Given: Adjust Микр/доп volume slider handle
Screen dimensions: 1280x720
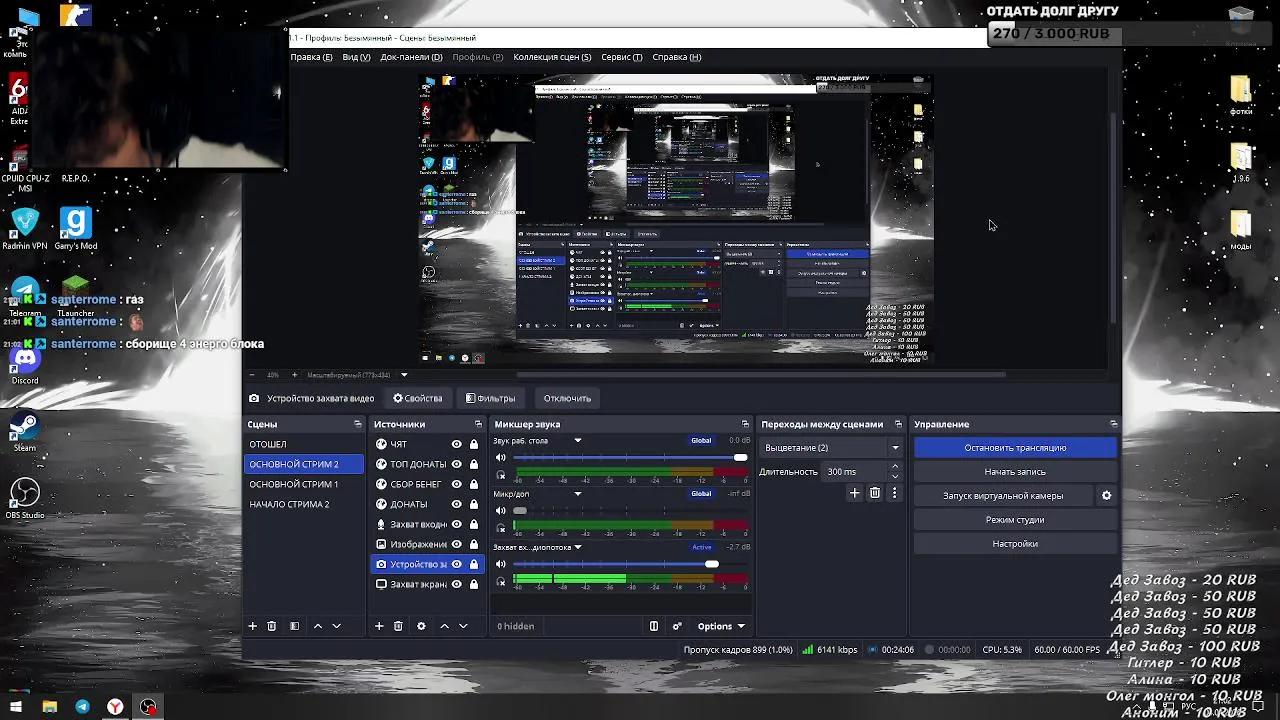Looking at the screenshot, I should 520,510.
